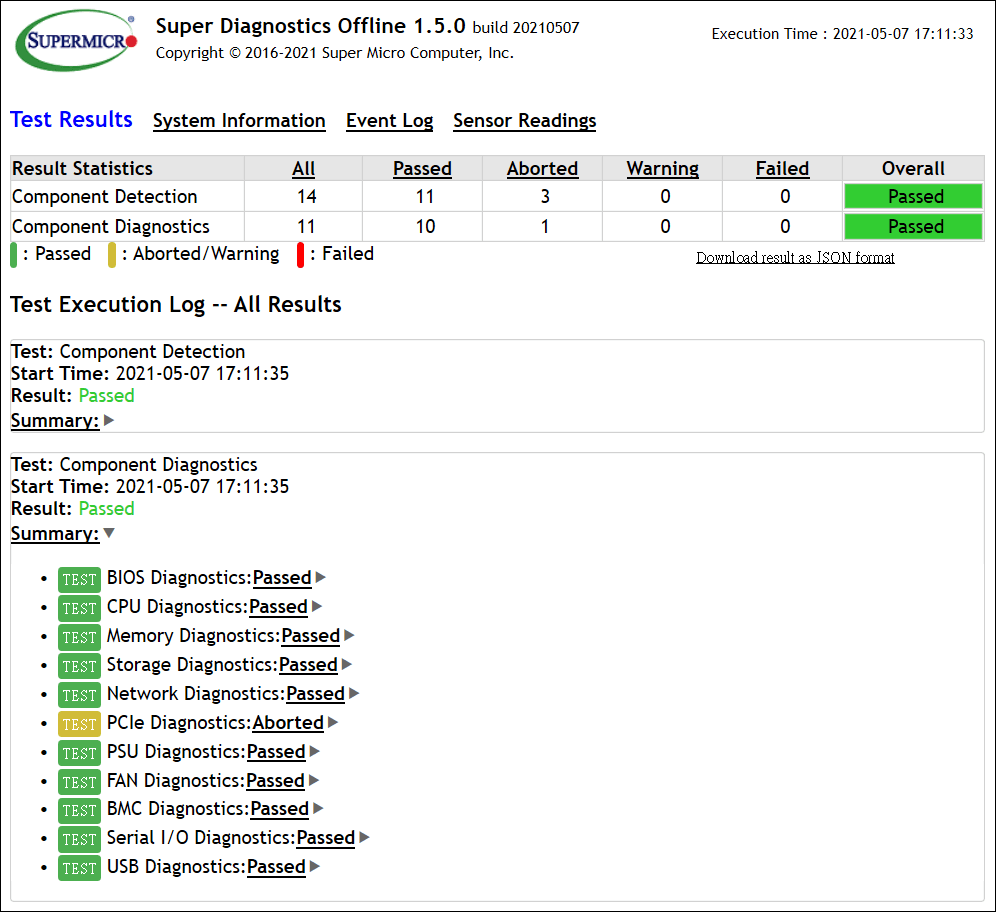Expand the Component Detection summary
The width and height of the screenshot is (996, 912).
[x=109, y=421]
